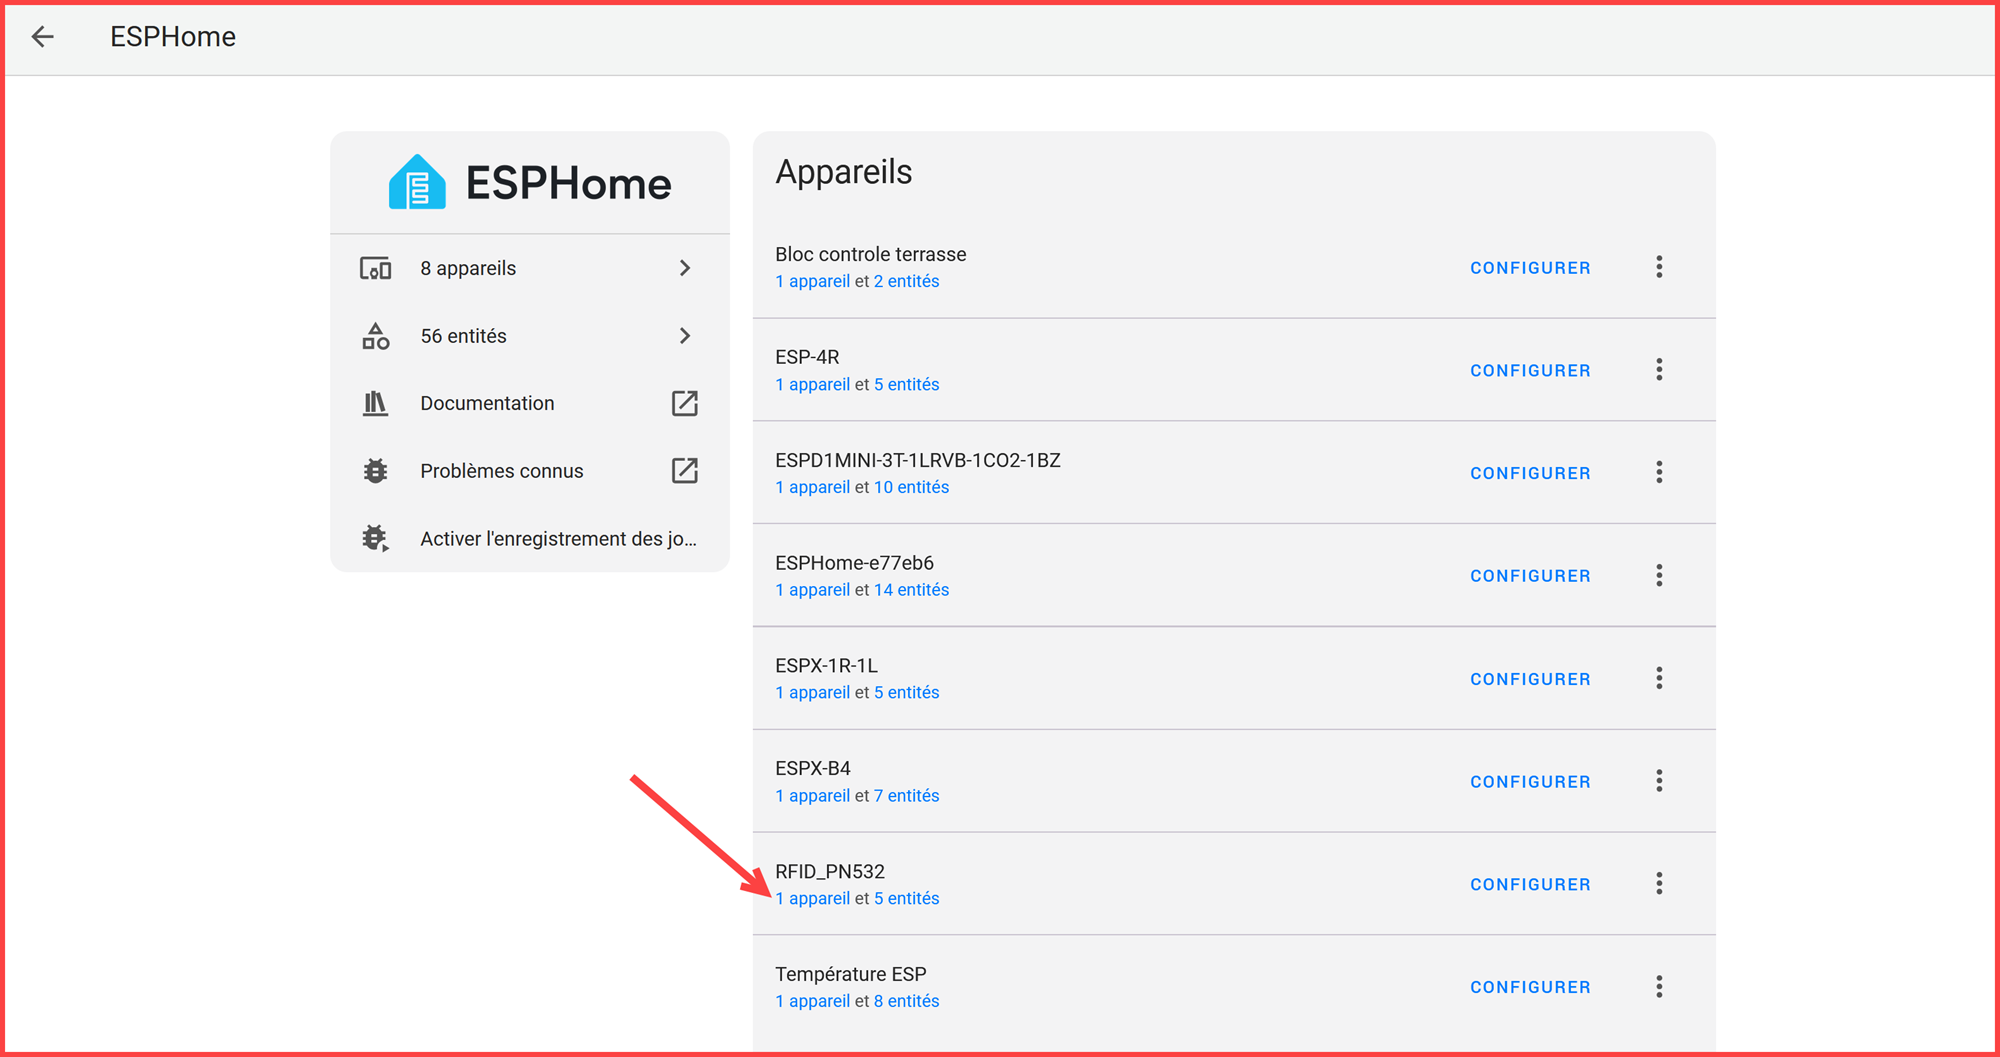This screenshot has width=2000, height=1057.
Task: Open 1 appareil link under ESP-4R
Action: click(813, 384)
